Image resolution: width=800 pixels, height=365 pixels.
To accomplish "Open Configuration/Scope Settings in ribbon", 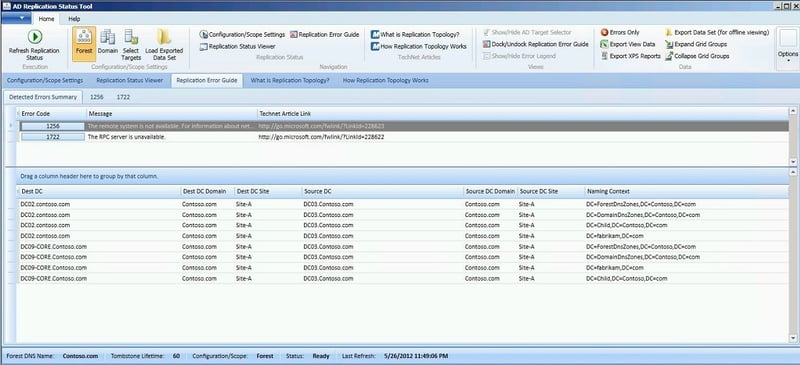I will click(x=242, y=35).
